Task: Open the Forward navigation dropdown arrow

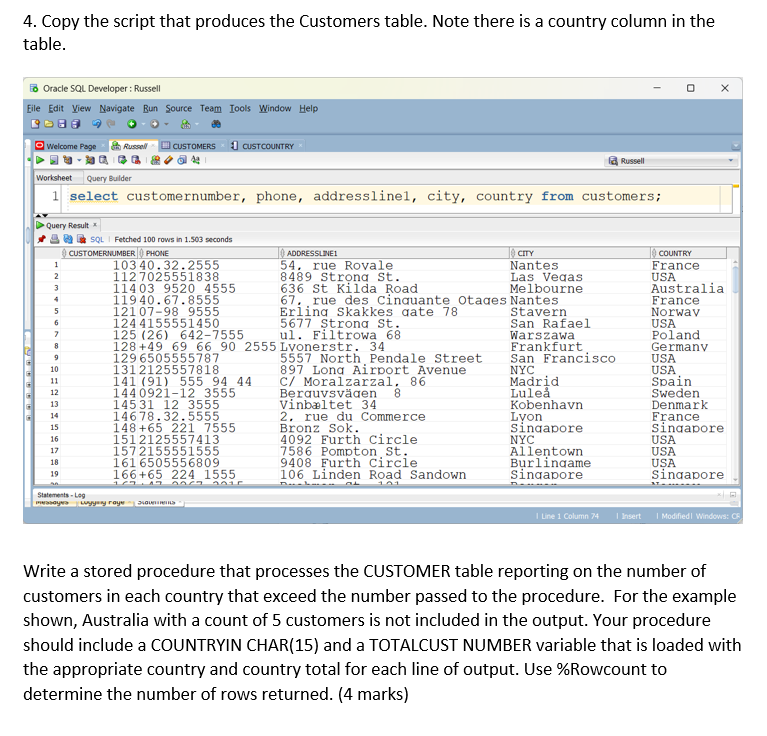Action: [x=166, y=124]
